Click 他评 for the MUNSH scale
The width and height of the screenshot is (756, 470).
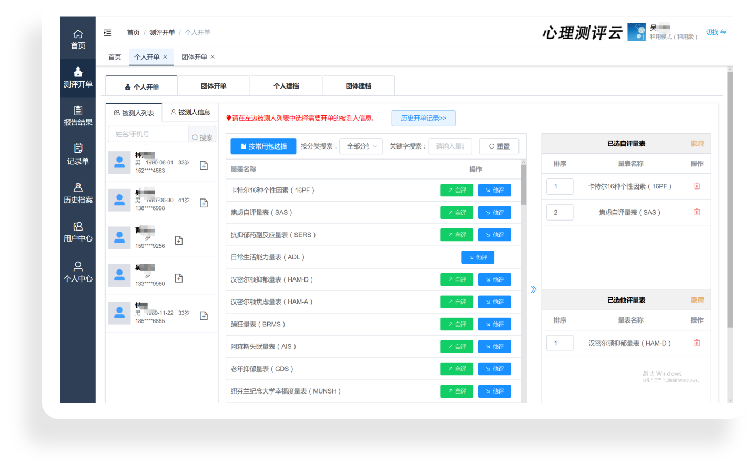[x=494, y=391]
